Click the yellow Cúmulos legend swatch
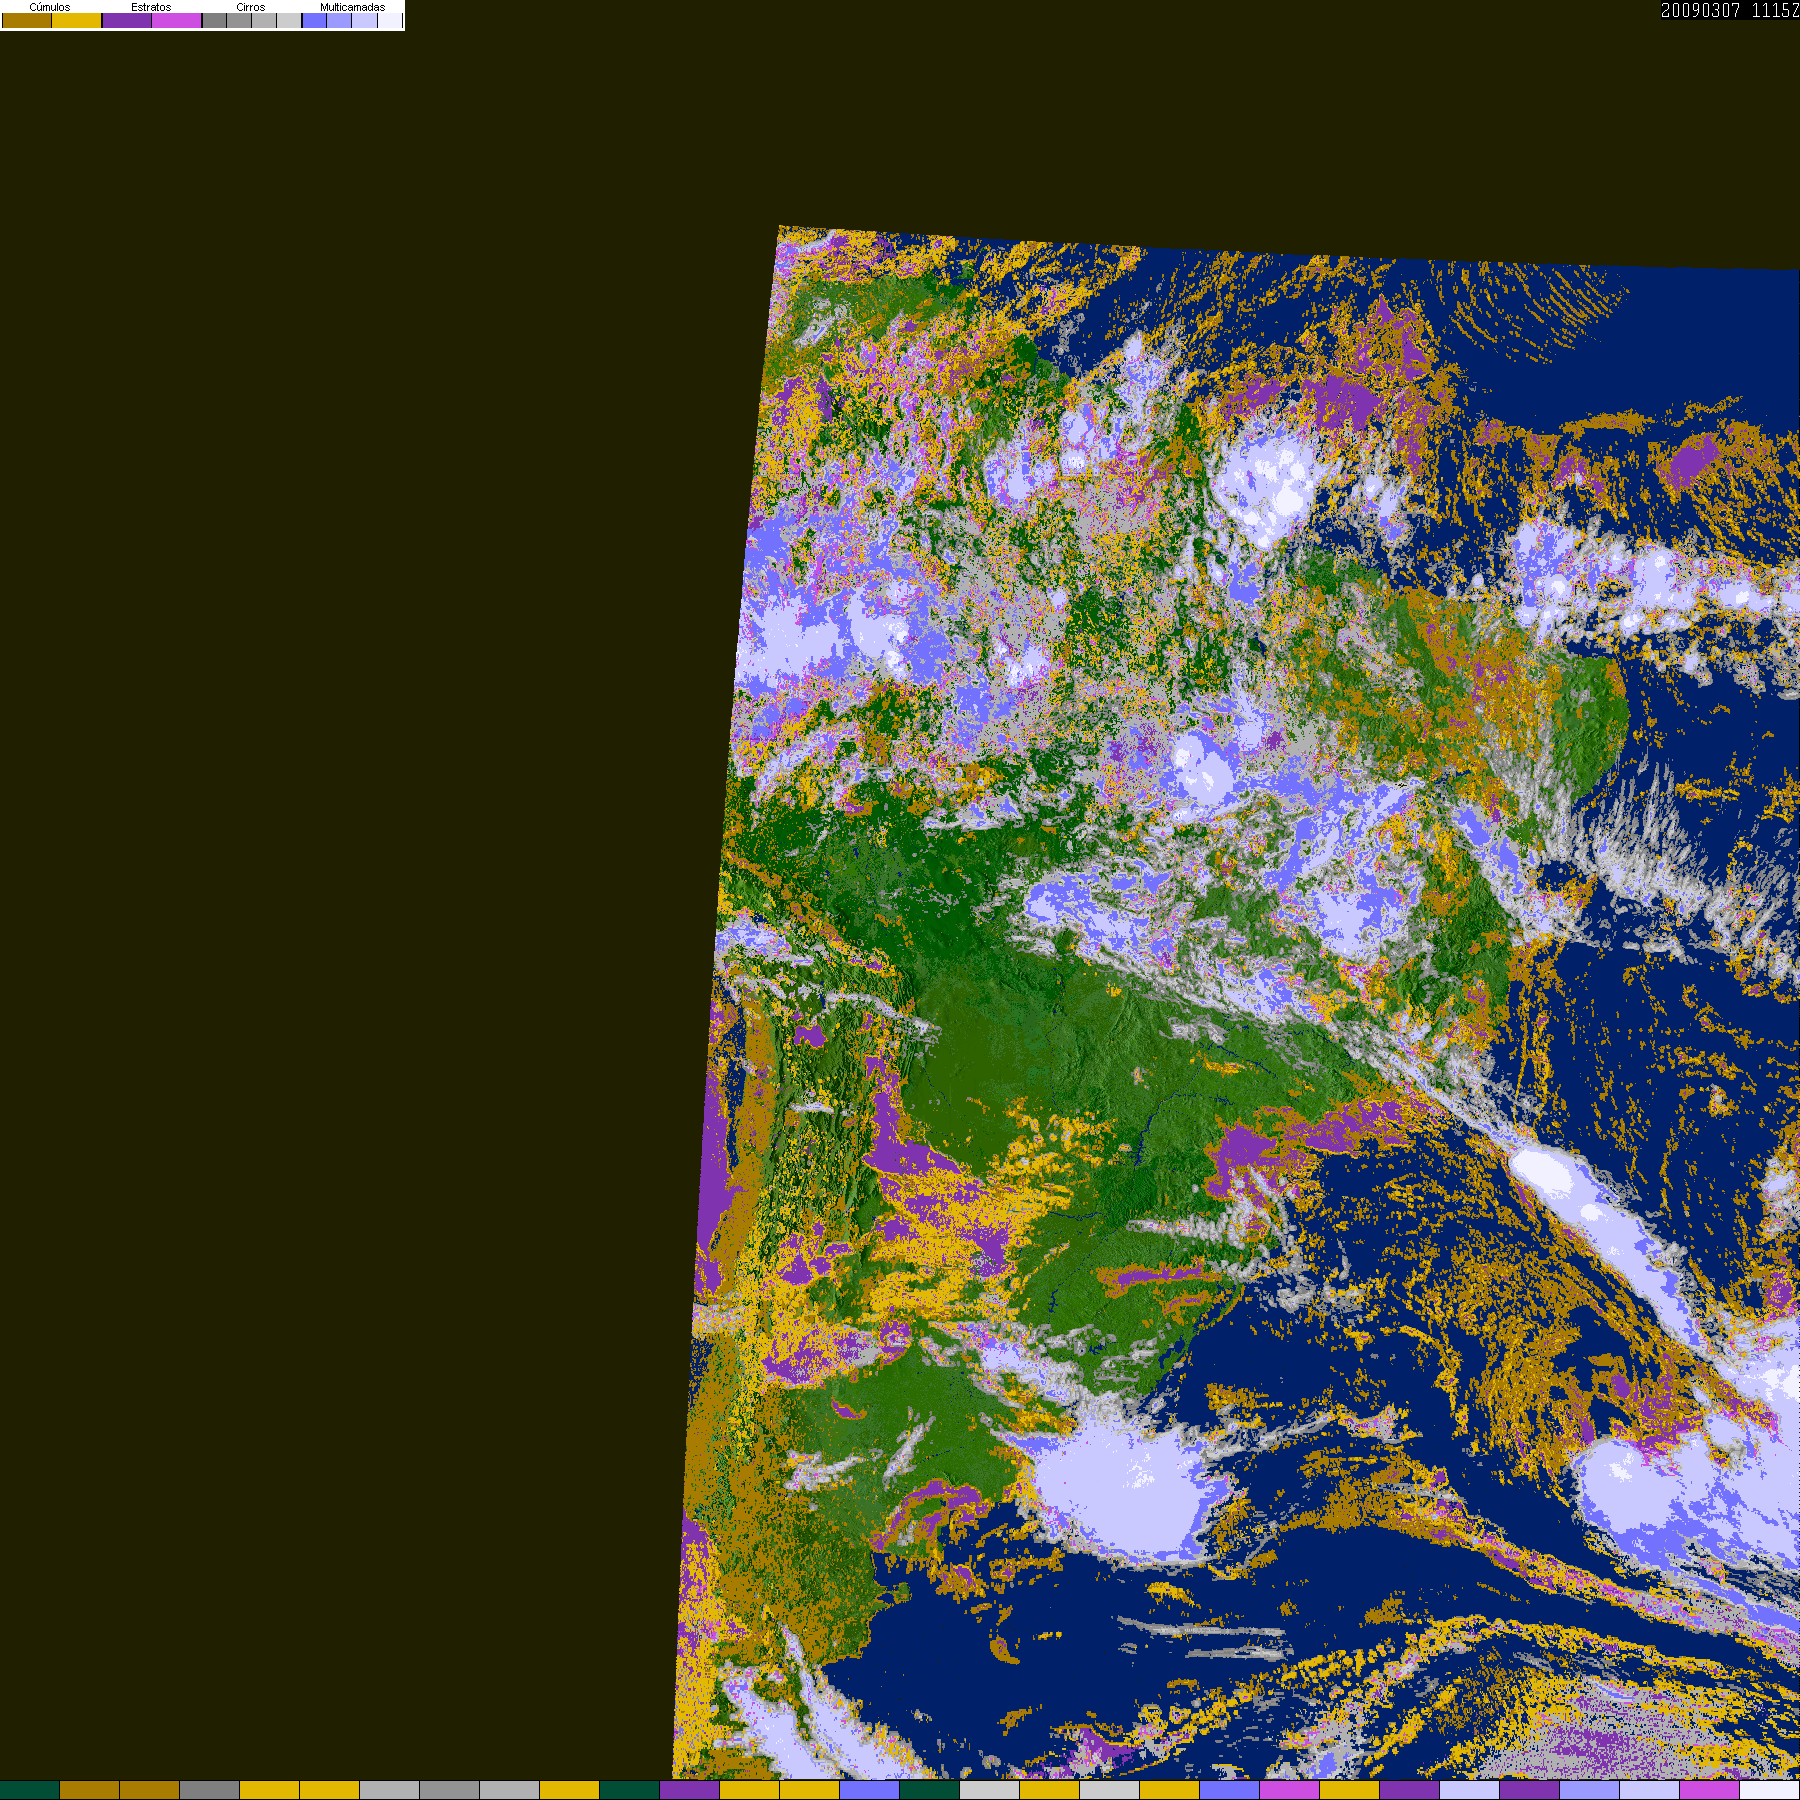Screen dimensions: 1800x1800 coord(76,20)
